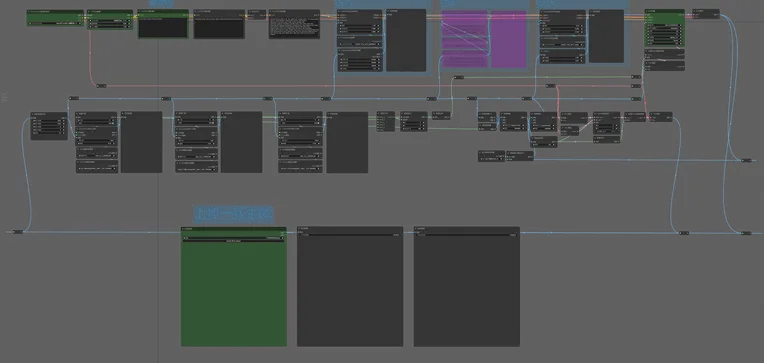Select the narrower right purple node

tap(509, 39)
